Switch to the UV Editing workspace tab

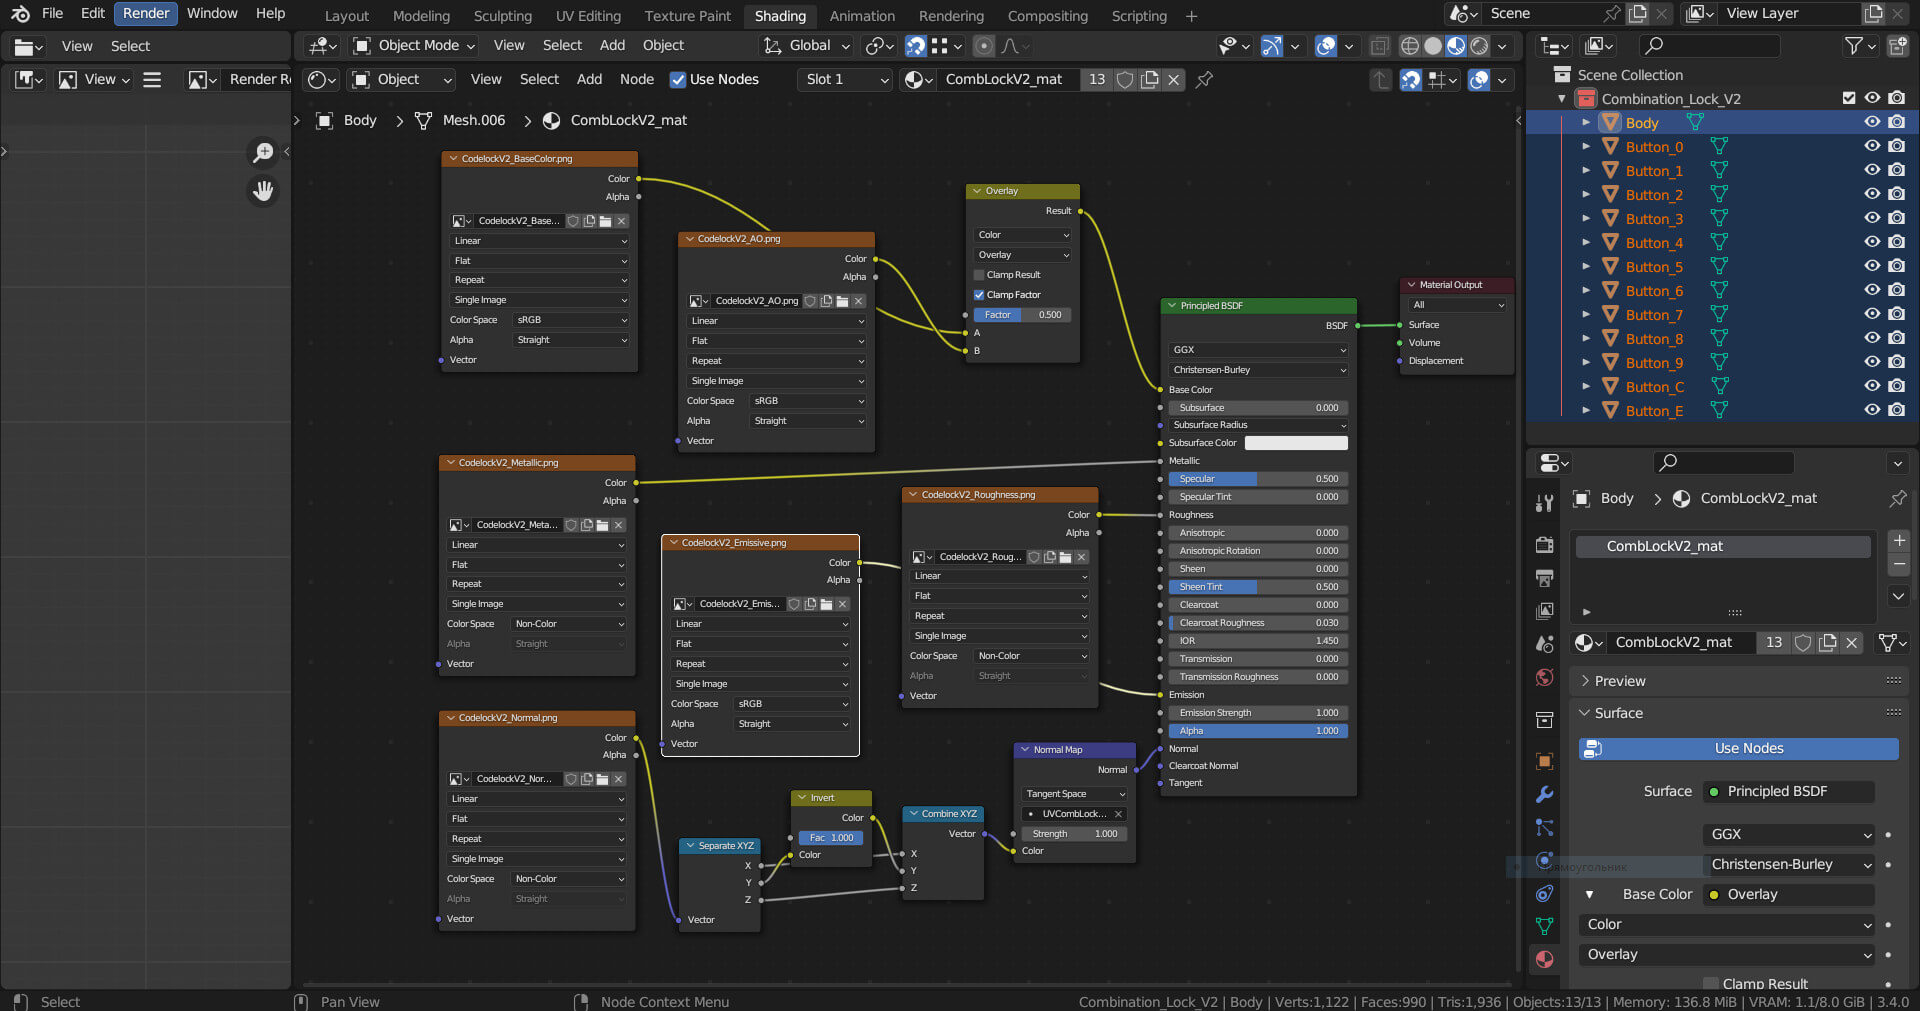pos(588,16)
